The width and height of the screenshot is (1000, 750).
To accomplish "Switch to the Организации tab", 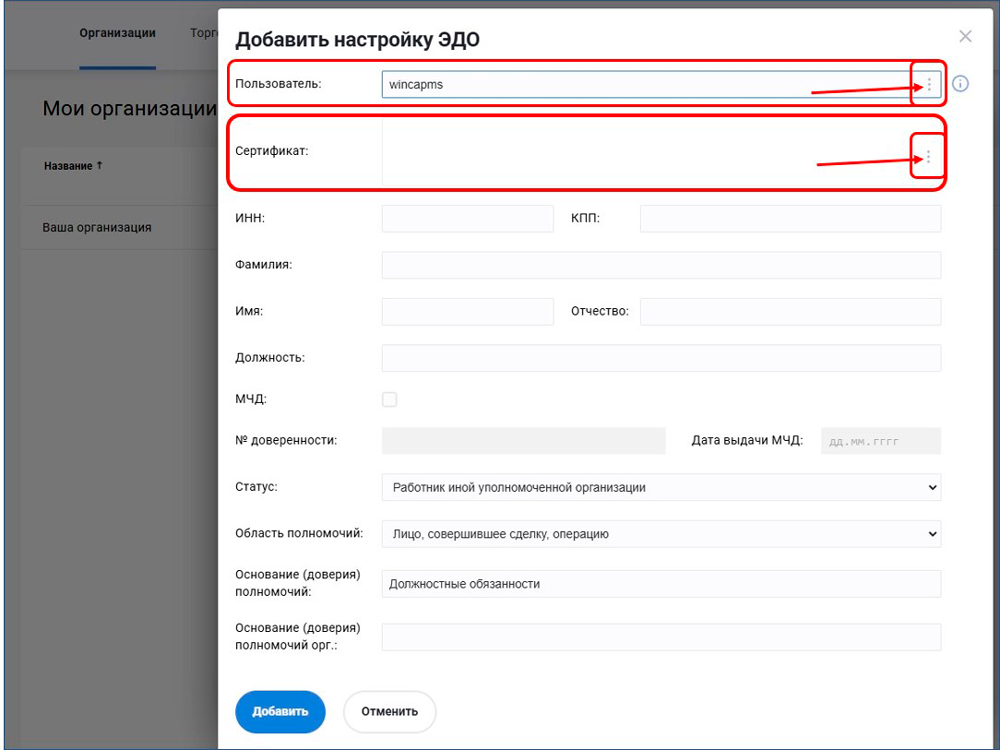I will [117, 33].
